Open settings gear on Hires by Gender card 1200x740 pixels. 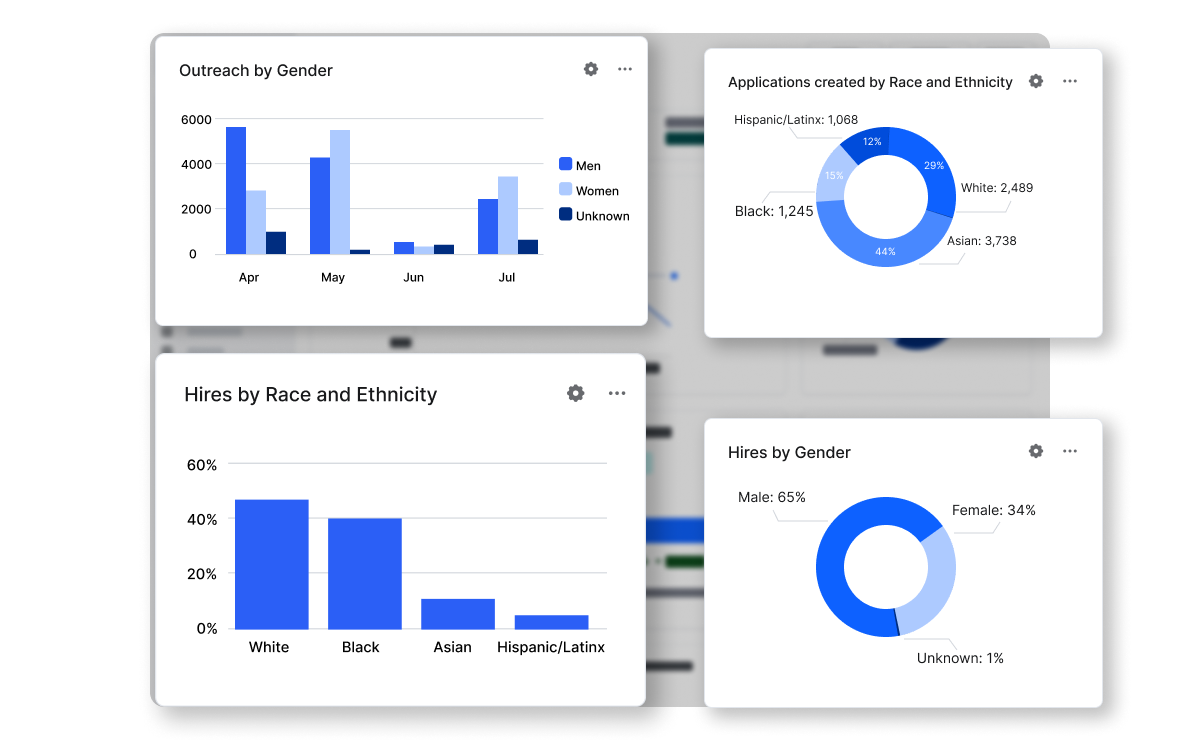click(1036, 451)
